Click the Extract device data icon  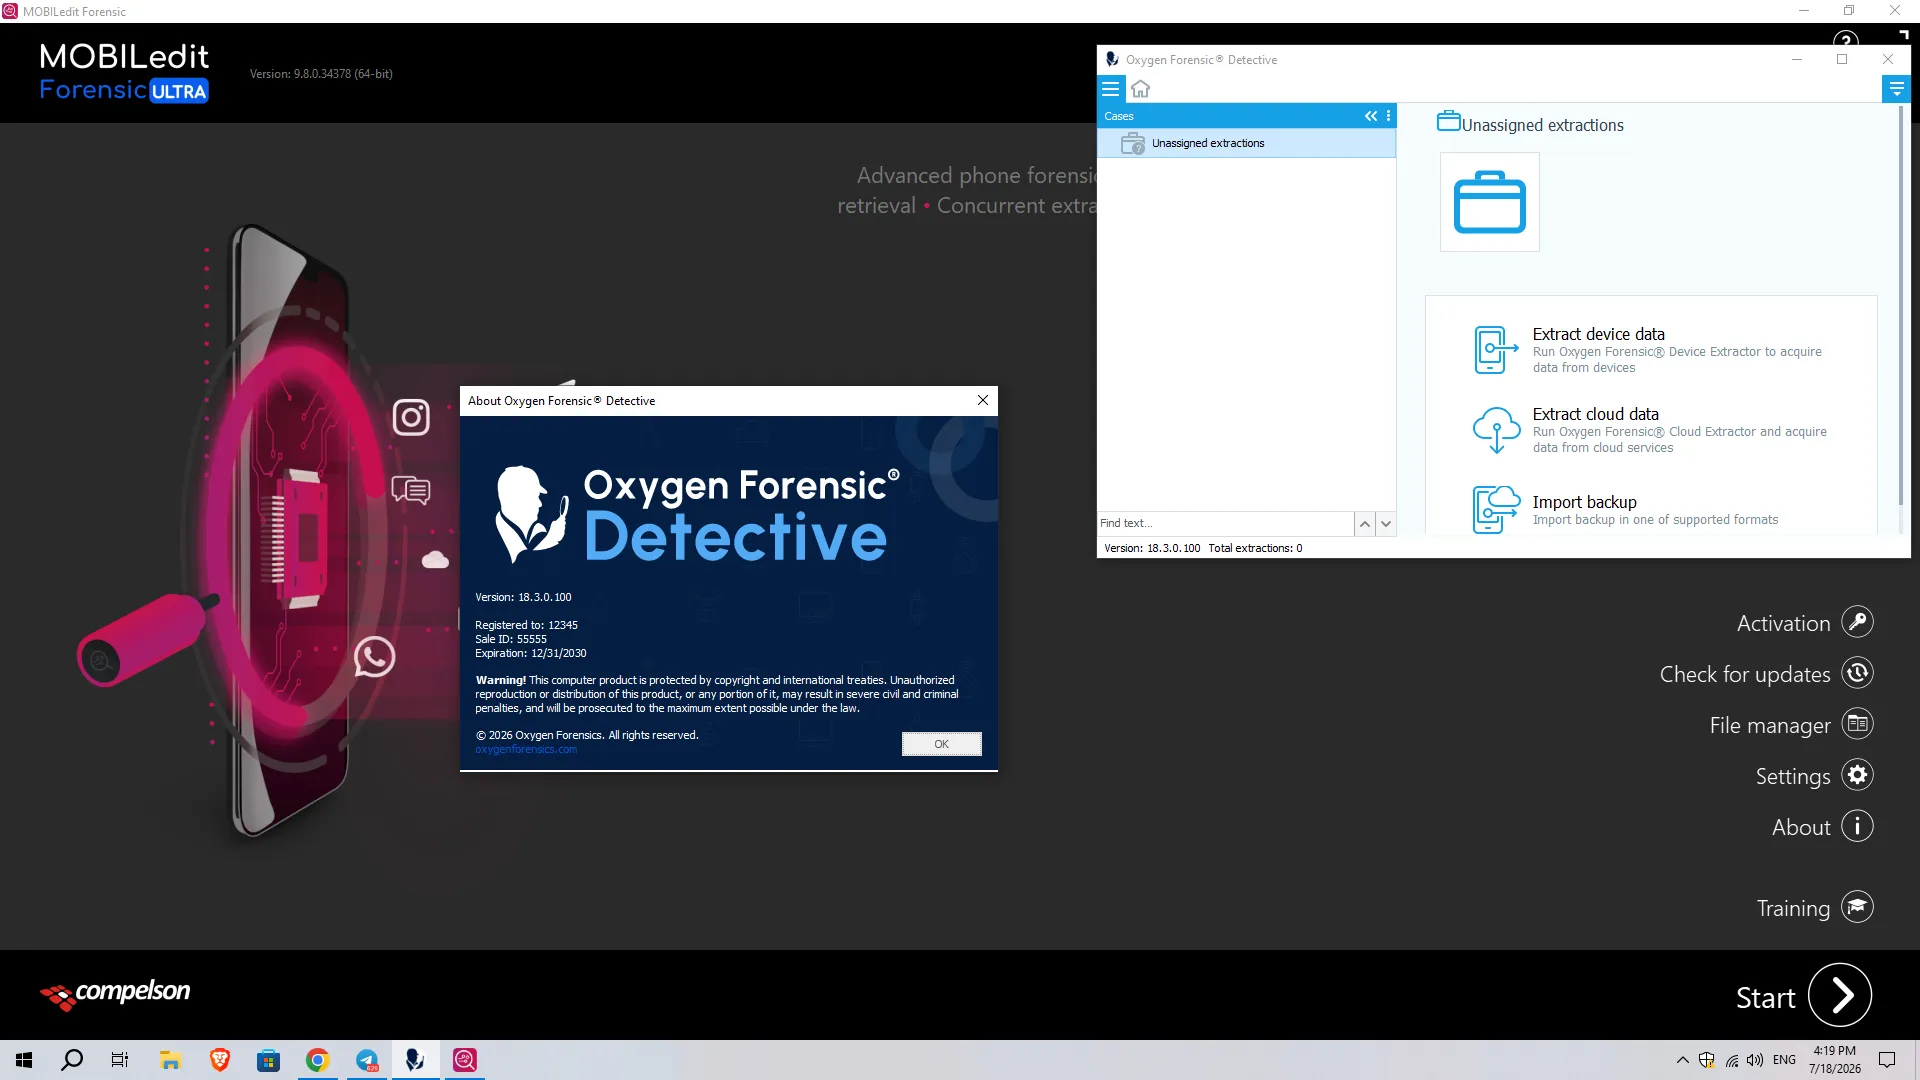click(x=1495, y=350)
